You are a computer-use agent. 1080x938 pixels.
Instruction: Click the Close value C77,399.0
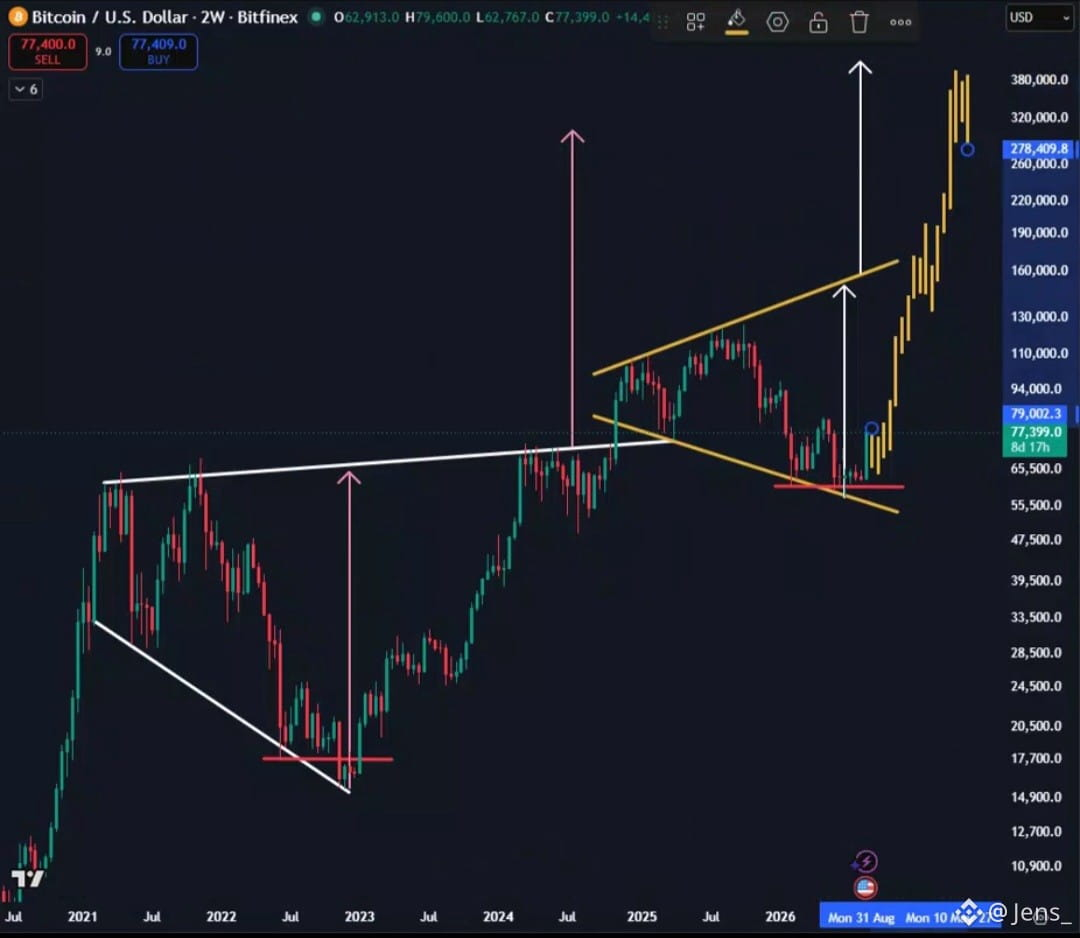[x=577, y=17]
